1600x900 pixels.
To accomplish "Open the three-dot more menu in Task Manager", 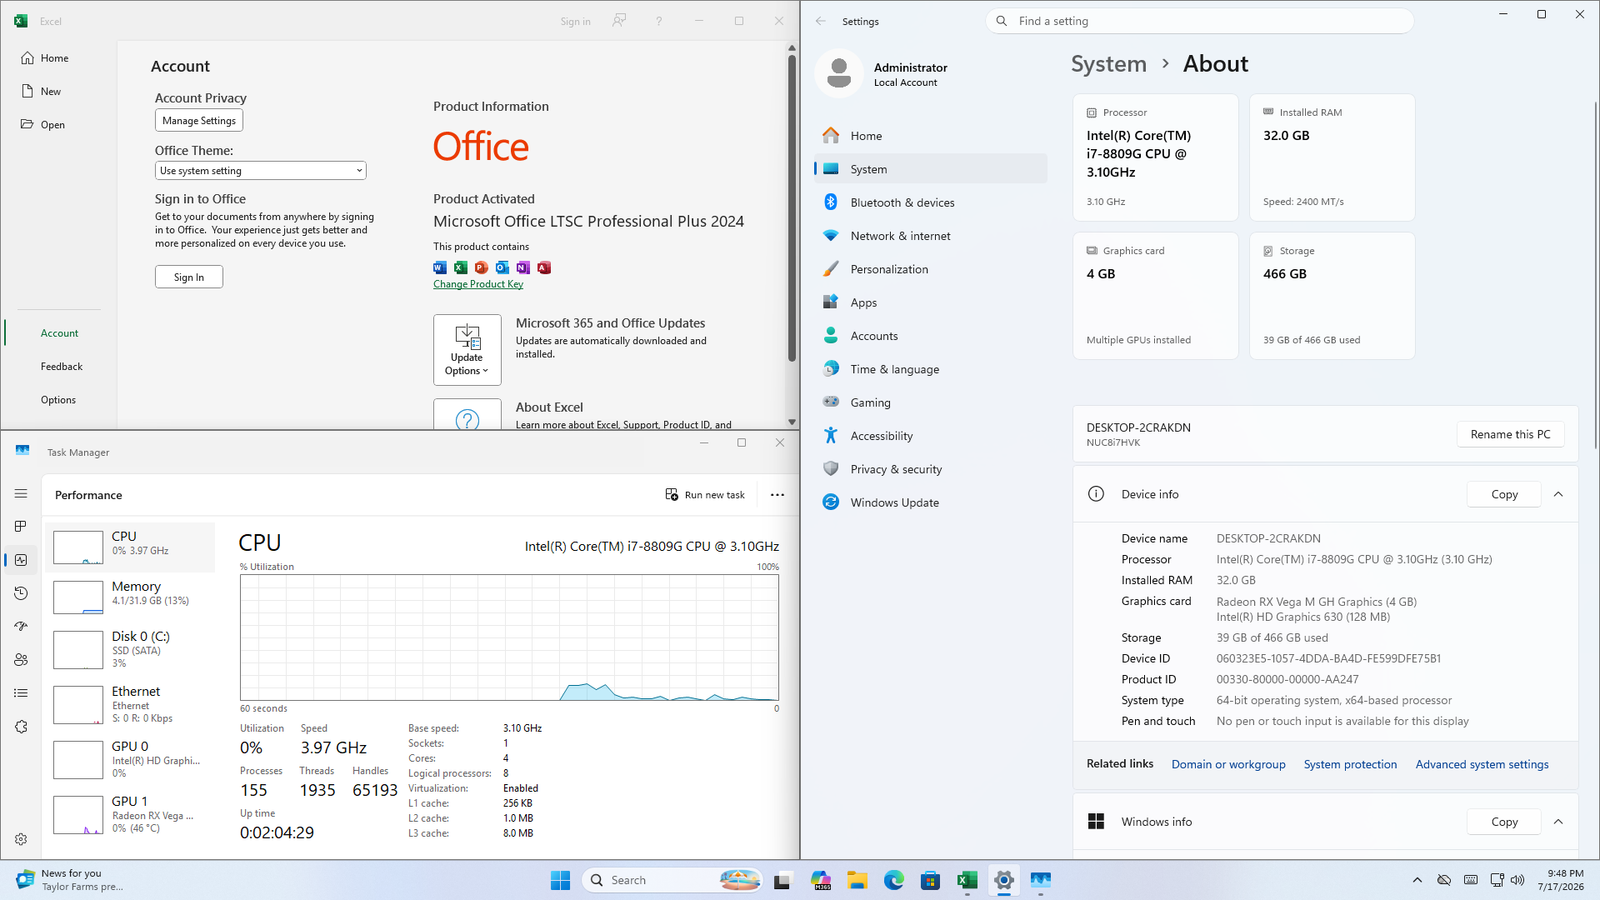I will pos(777,495).
